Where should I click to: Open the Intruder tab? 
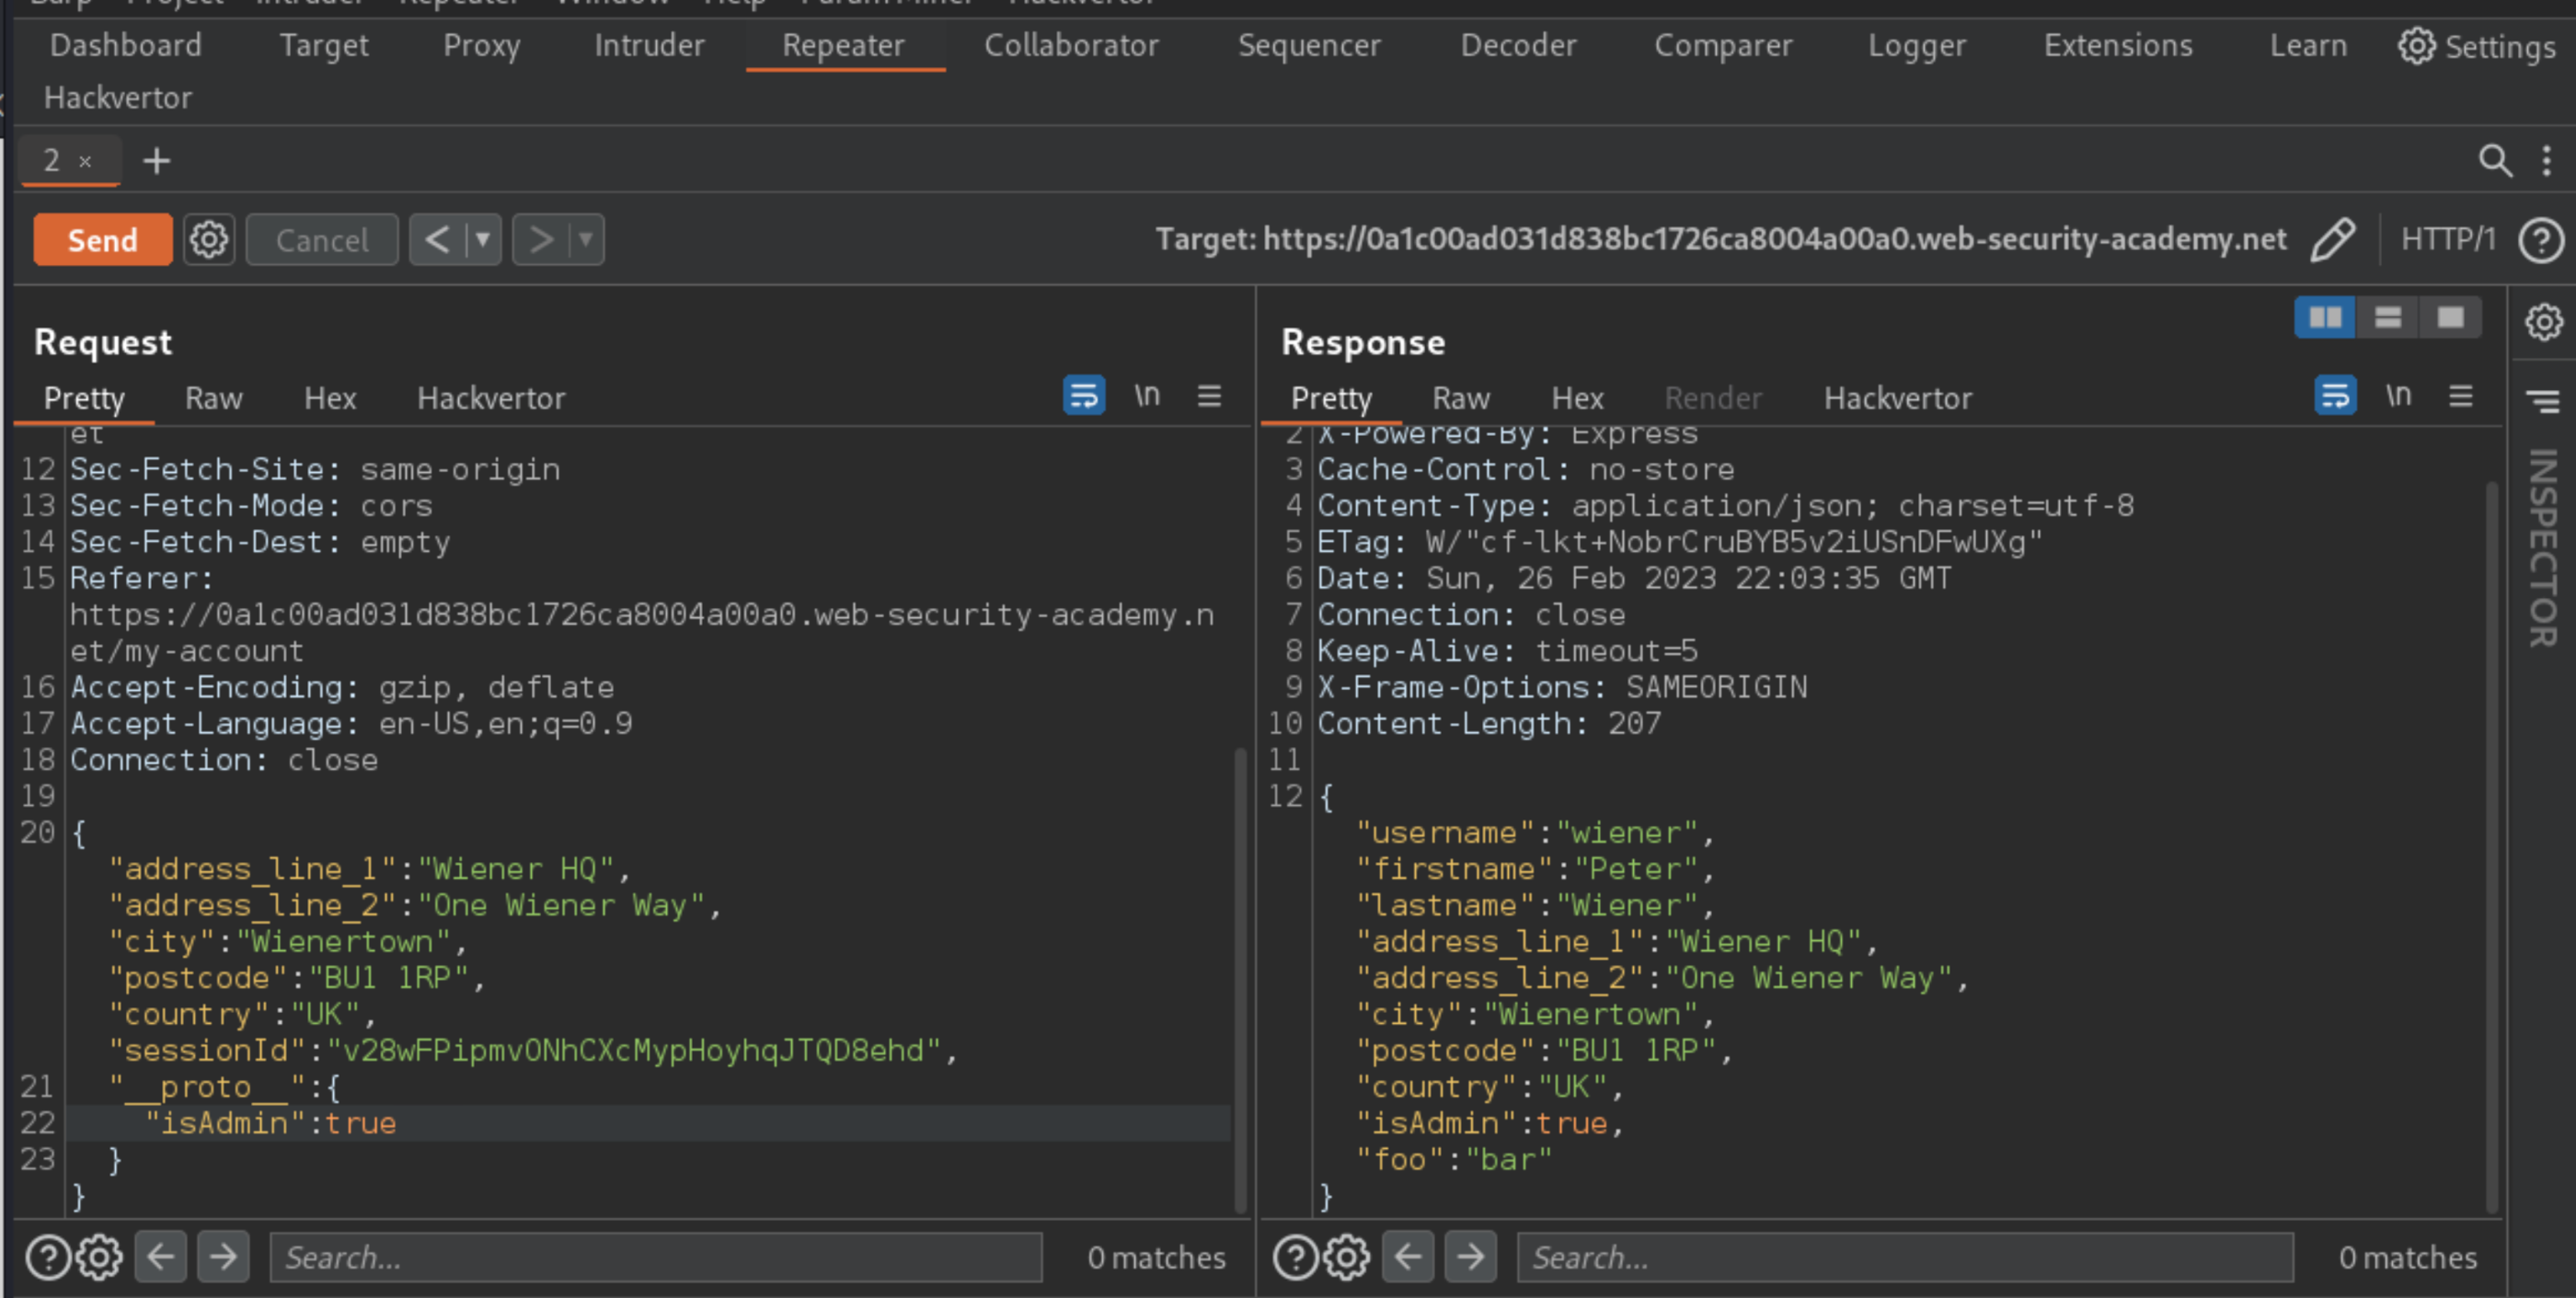click(x=649, y=45)
